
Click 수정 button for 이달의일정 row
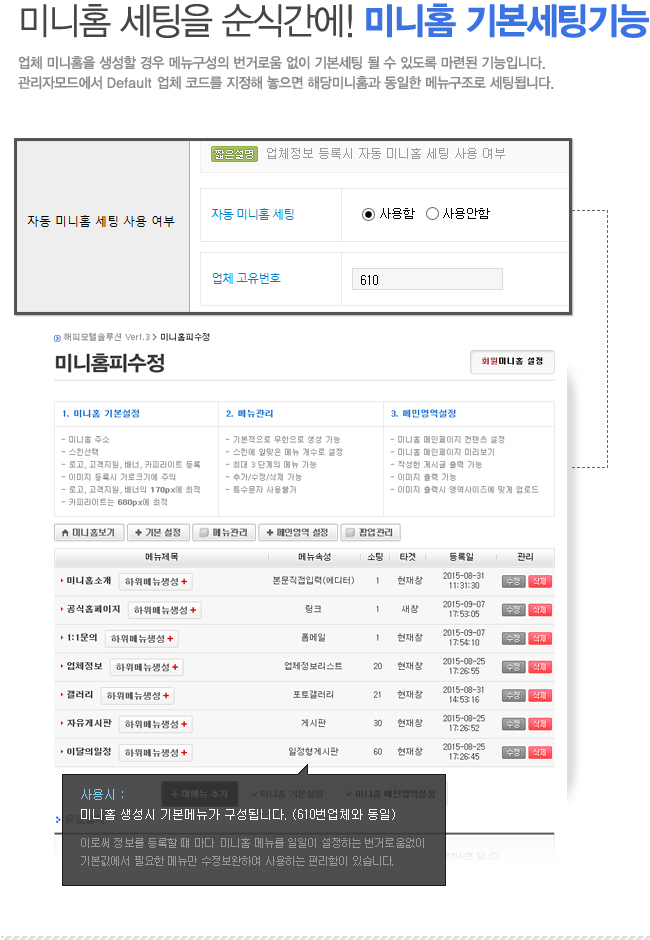pyautogui.click(x=513, y=752)
